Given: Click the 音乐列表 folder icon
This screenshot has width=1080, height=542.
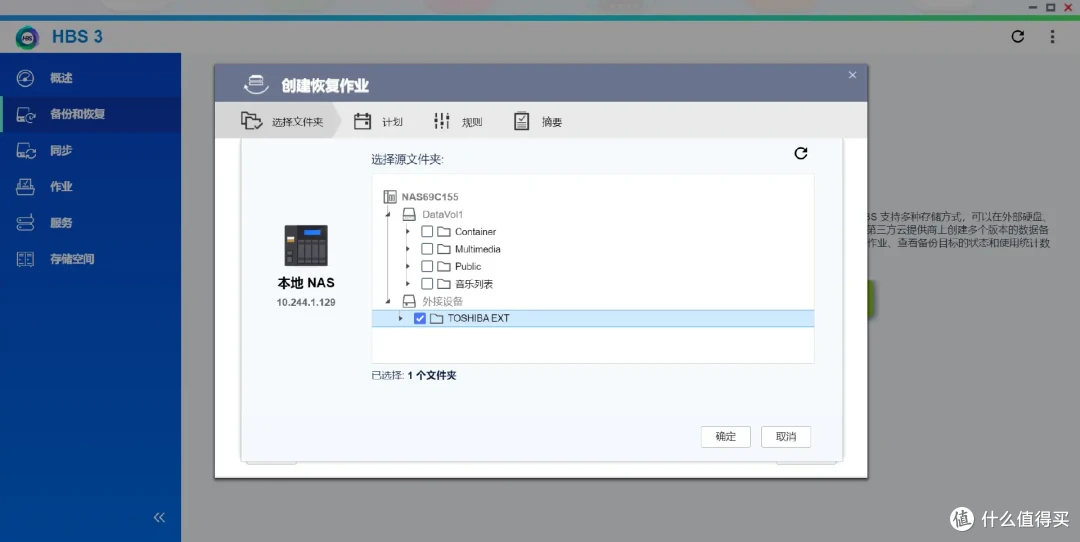Looking at the screenshot, I should (x=444, y=284).
